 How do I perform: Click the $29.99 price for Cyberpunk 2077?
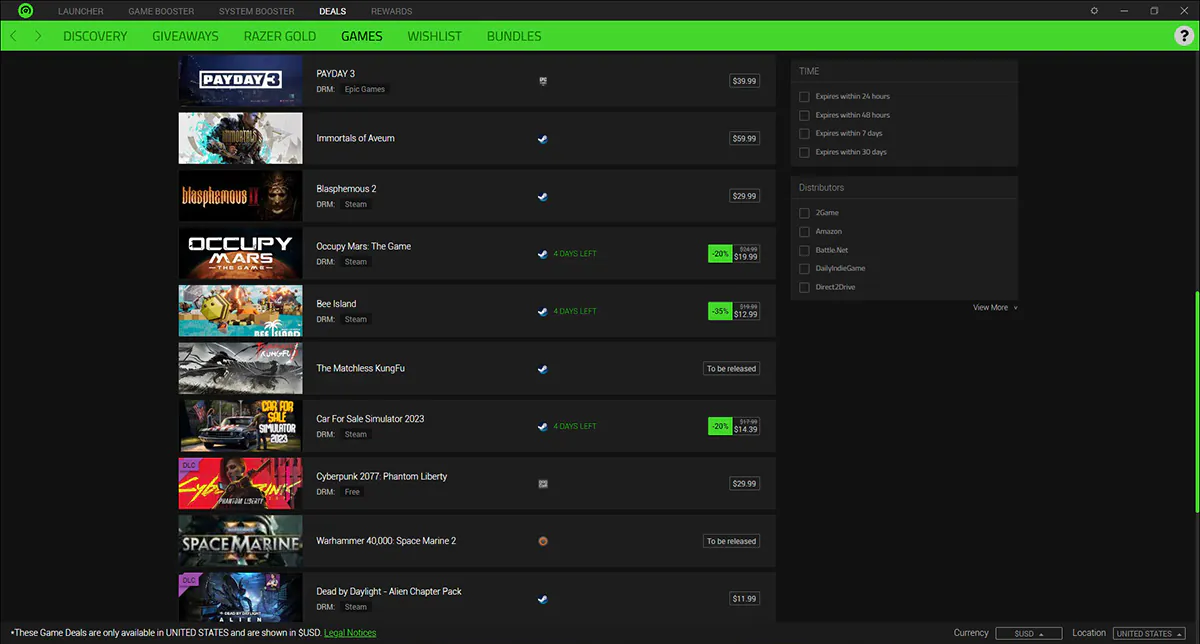pos(744,484)
